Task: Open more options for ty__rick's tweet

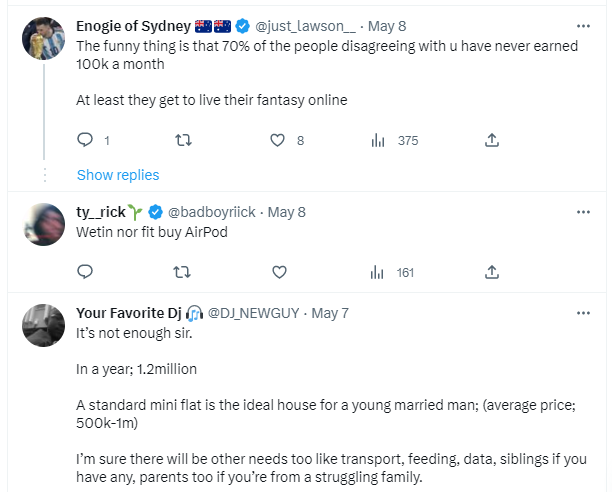Action: tap(584, 212)
